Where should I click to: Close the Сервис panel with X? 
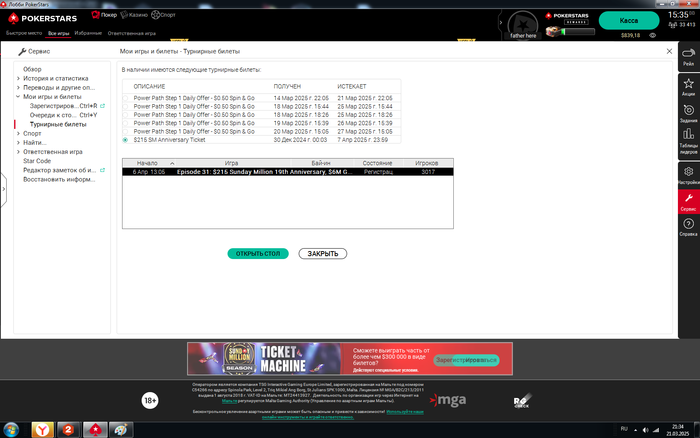(669, 51)
